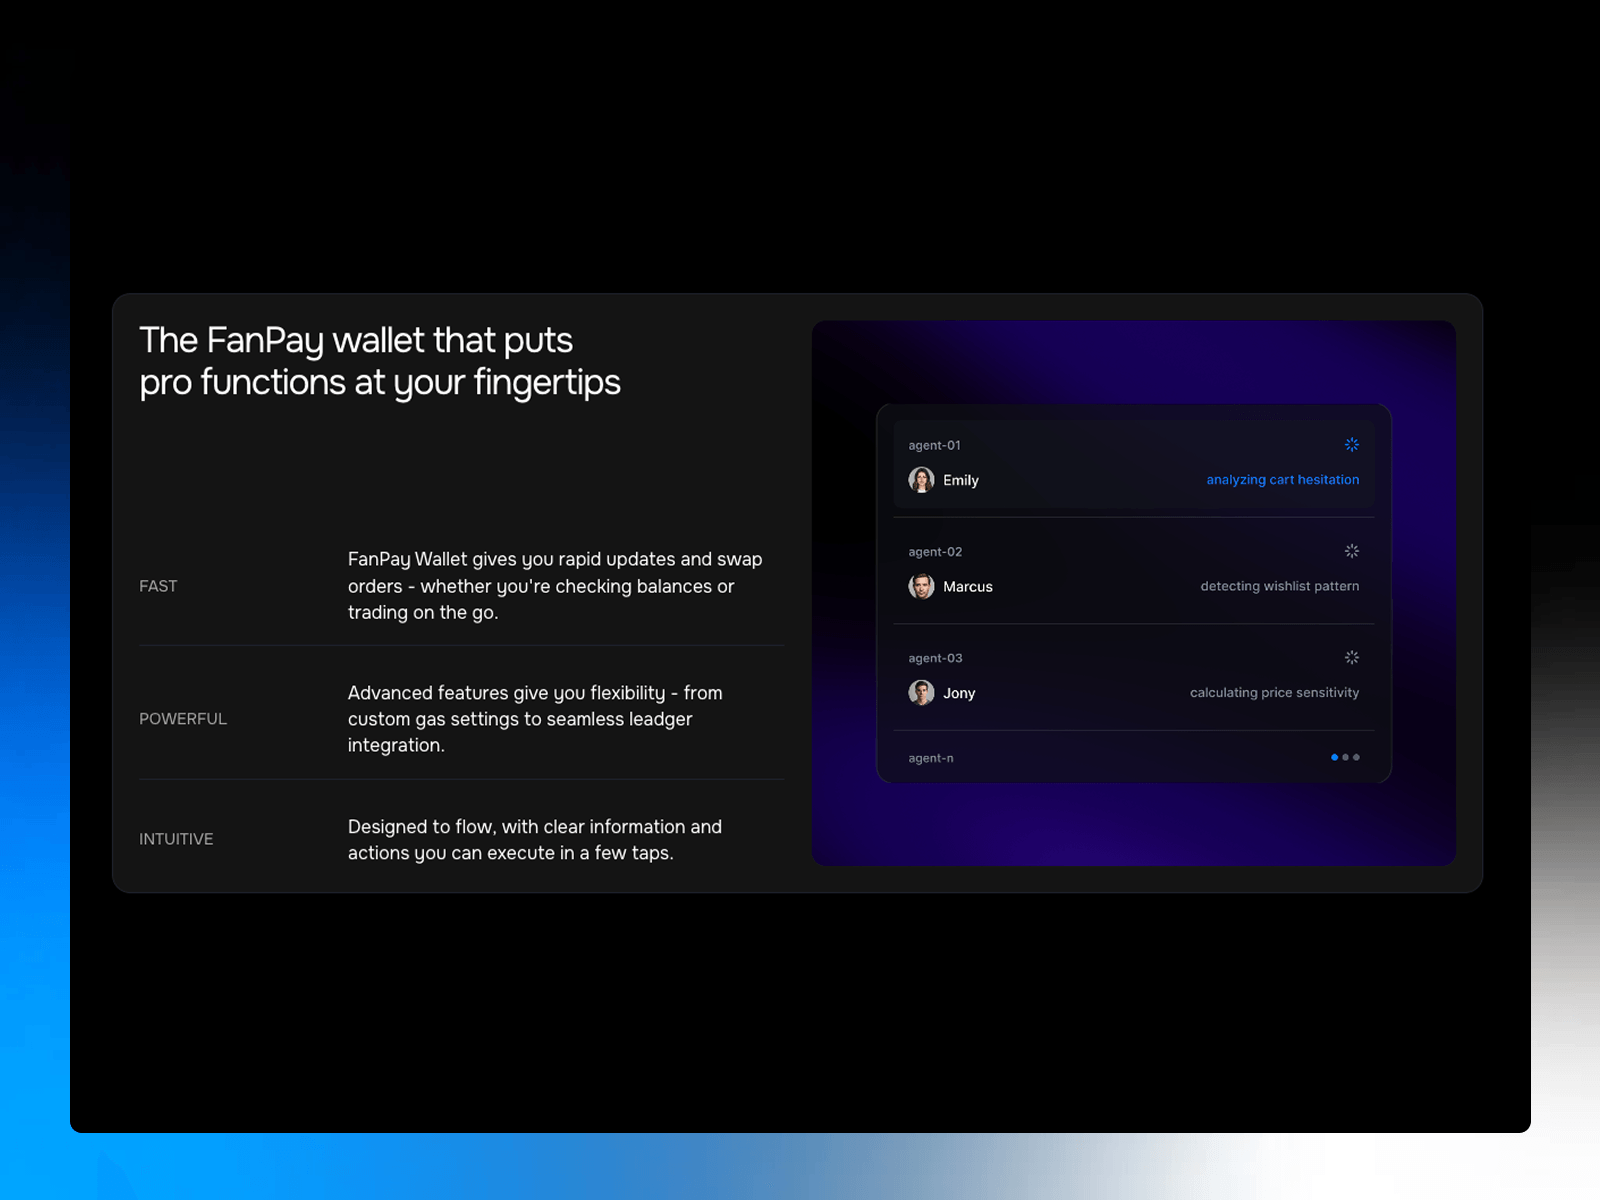Click 'detecting wishlist pattern' status text
The height and width of the screenshot is (1200, 1600).
pos(1279,586)
